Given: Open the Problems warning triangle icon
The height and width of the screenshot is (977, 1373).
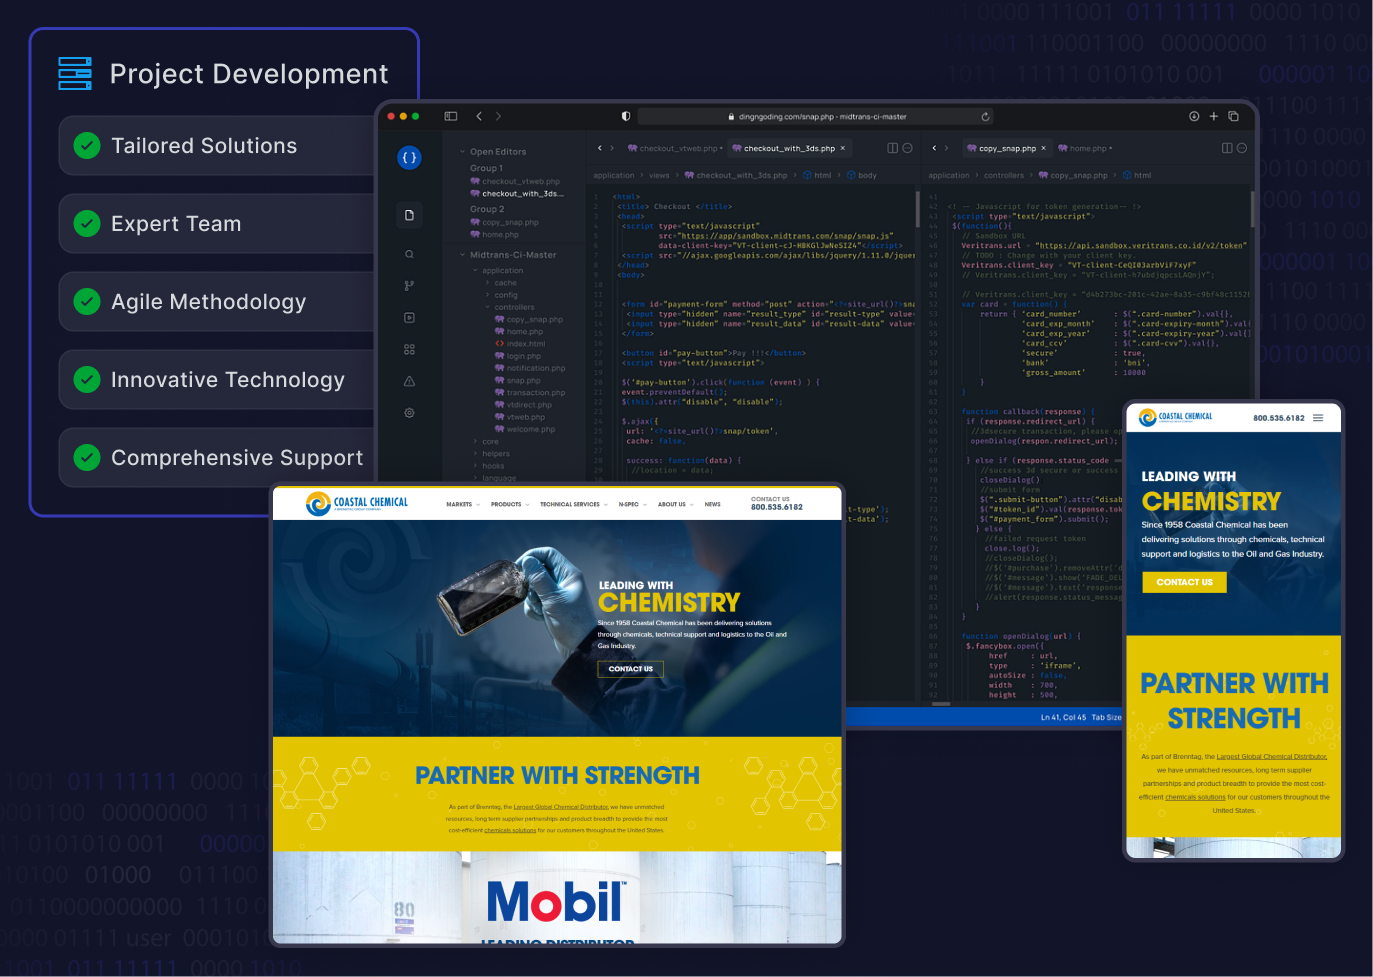Looking at the screenshot, I should click(409, 381).
